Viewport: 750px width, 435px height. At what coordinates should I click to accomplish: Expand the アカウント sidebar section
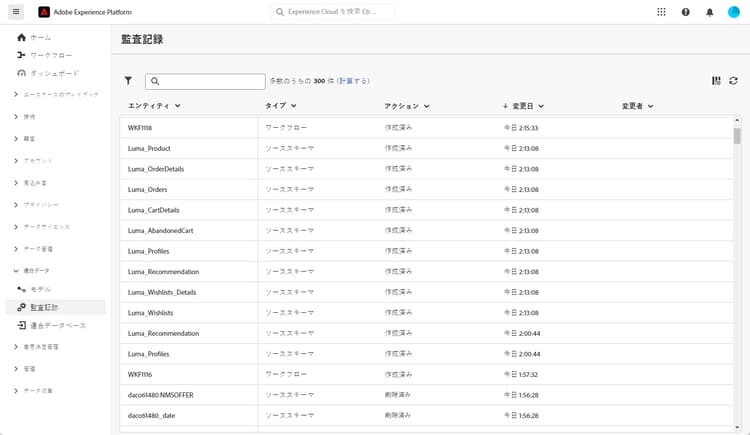point(16,161)
